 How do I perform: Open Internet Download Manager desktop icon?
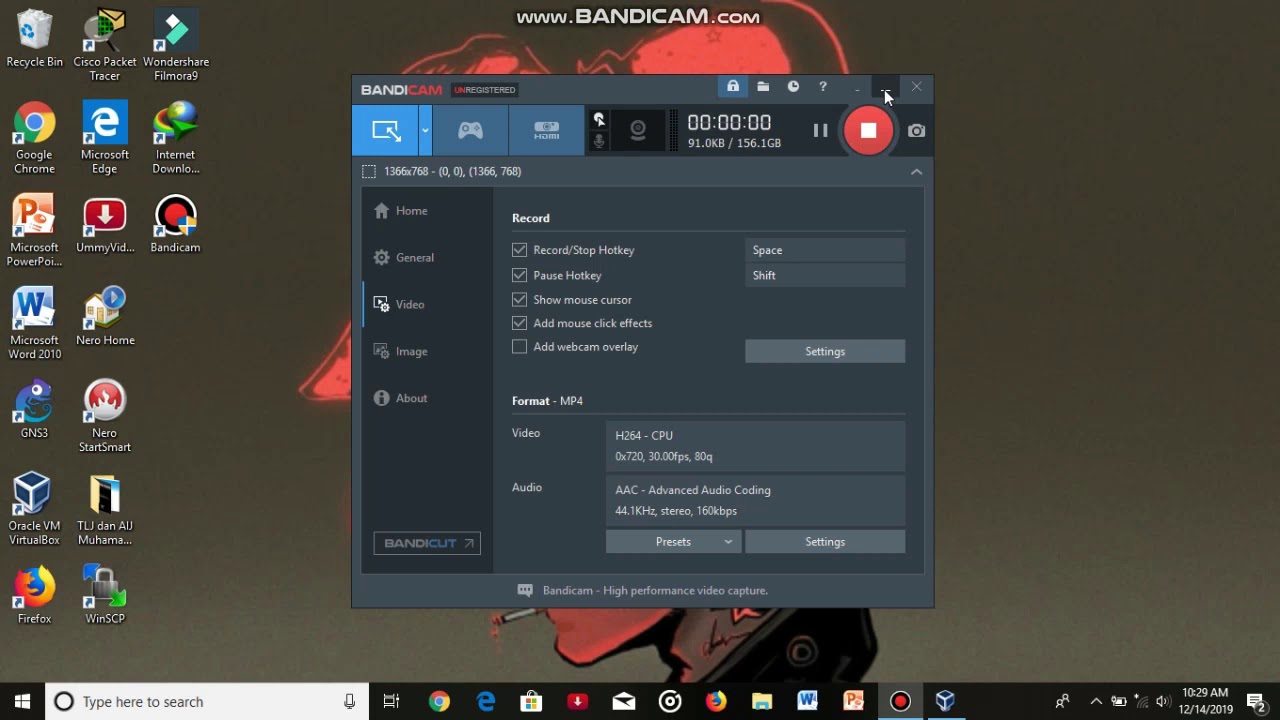(176, 139)
